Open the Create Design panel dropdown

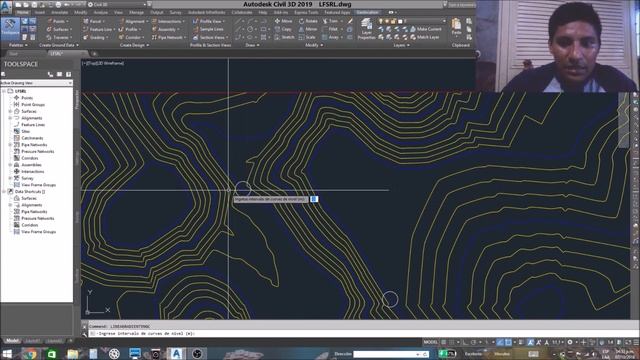coord(134,45)
